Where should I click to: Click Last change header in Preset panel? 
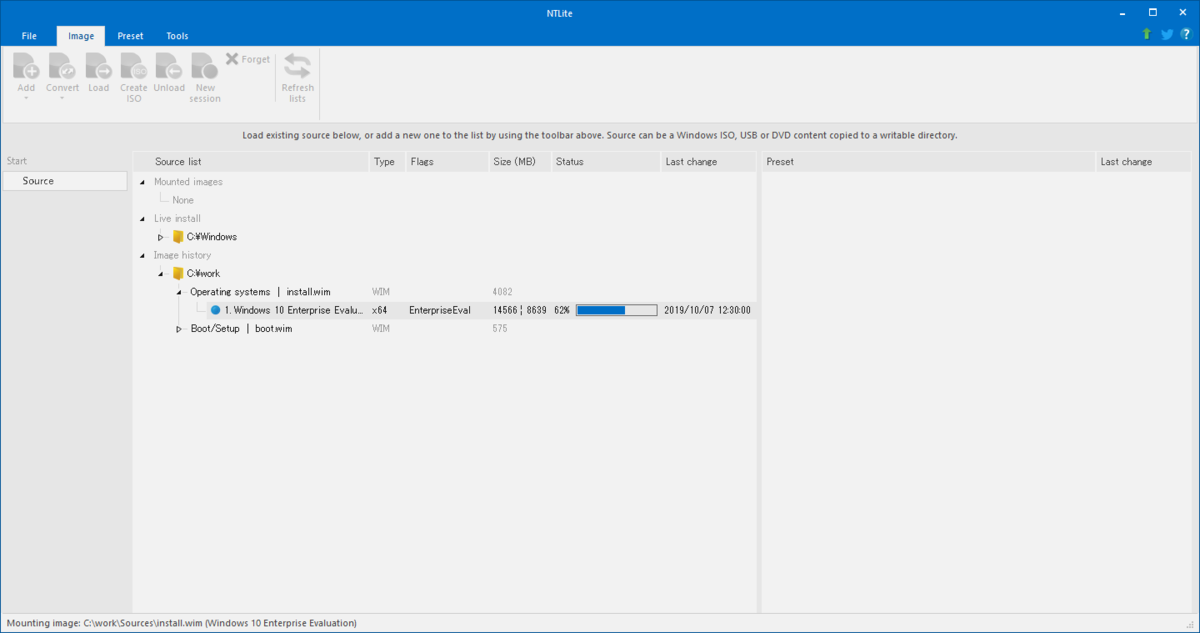[1145, 162]
